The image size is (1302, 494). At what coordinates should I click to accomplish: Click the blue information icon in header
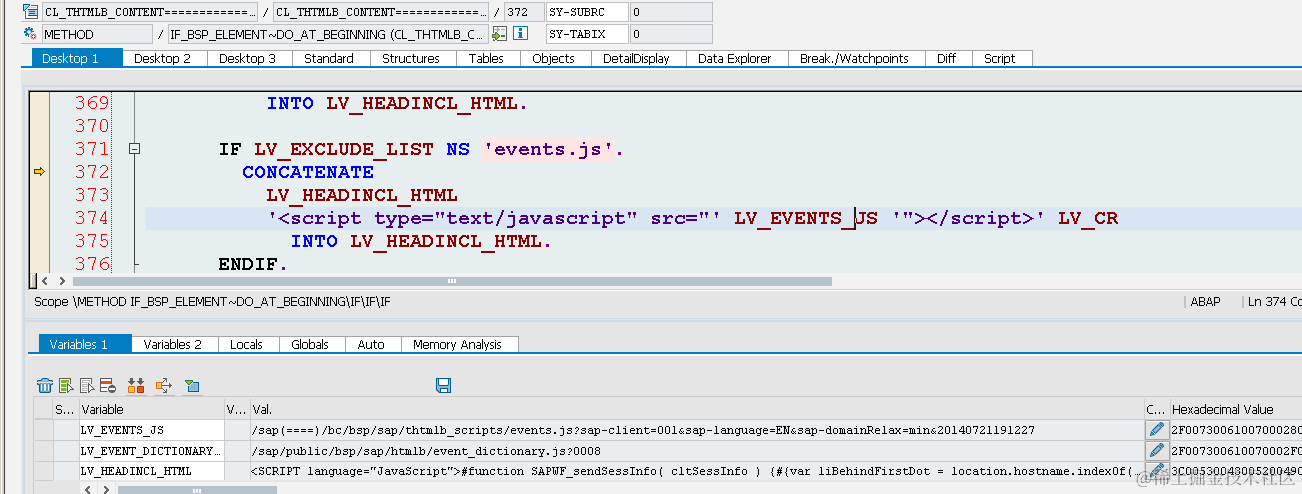tap(520, 34)
